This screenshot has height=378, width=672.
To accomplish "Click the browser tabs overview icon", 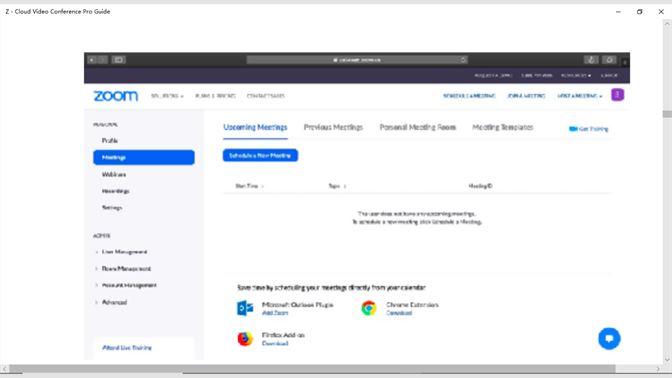I will pyautogui.click(x=609, y=60).
